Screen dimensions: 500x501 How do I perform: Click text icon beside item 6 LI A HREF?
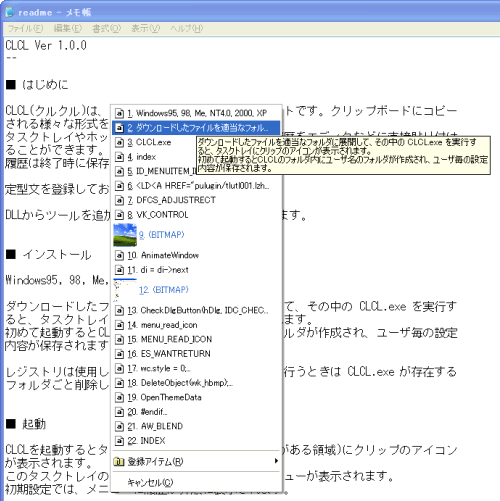coord(119,186)
